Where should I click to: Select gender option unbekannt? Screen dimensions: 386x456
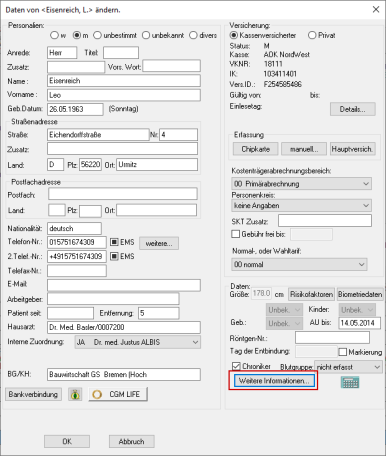146,35
